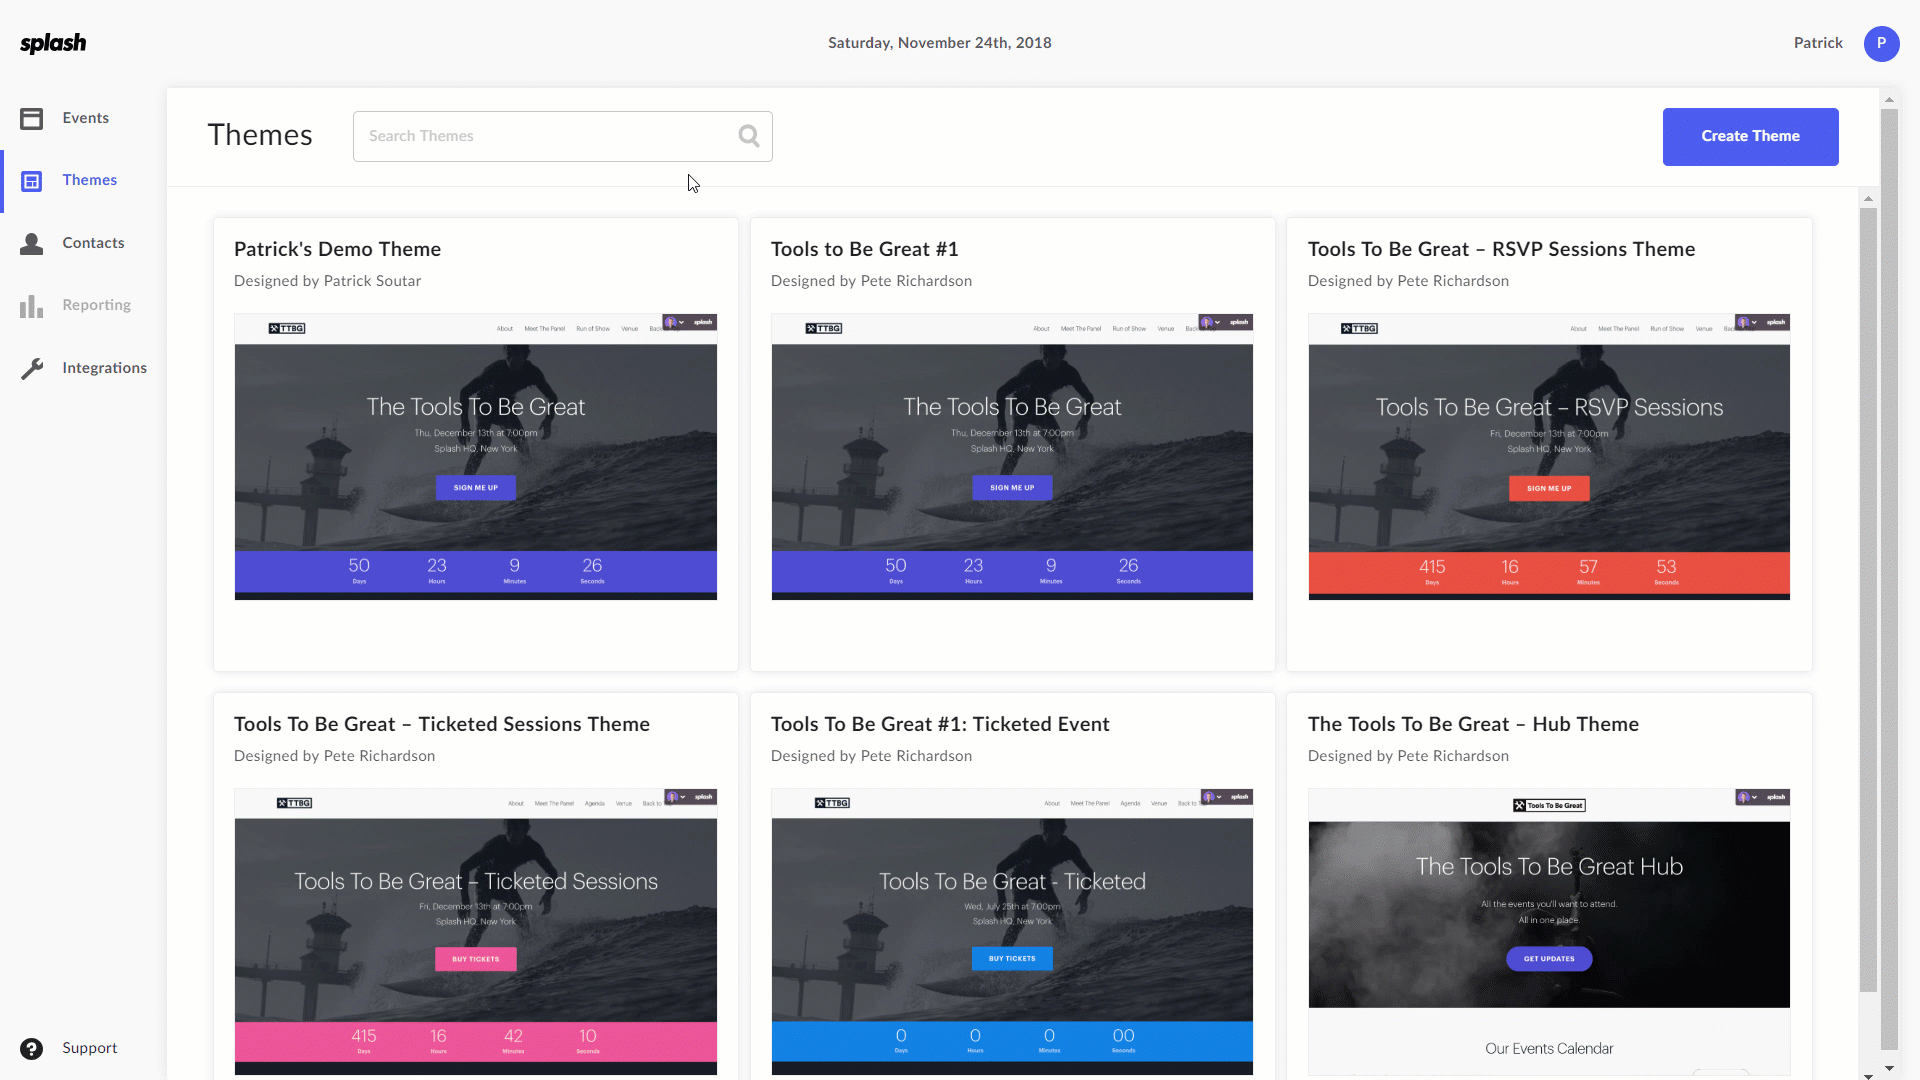Screen dimensions: 1920x1080
Task: Select Tools to Be Great #1 preview thumbnail
Action: coord(1012,457)
